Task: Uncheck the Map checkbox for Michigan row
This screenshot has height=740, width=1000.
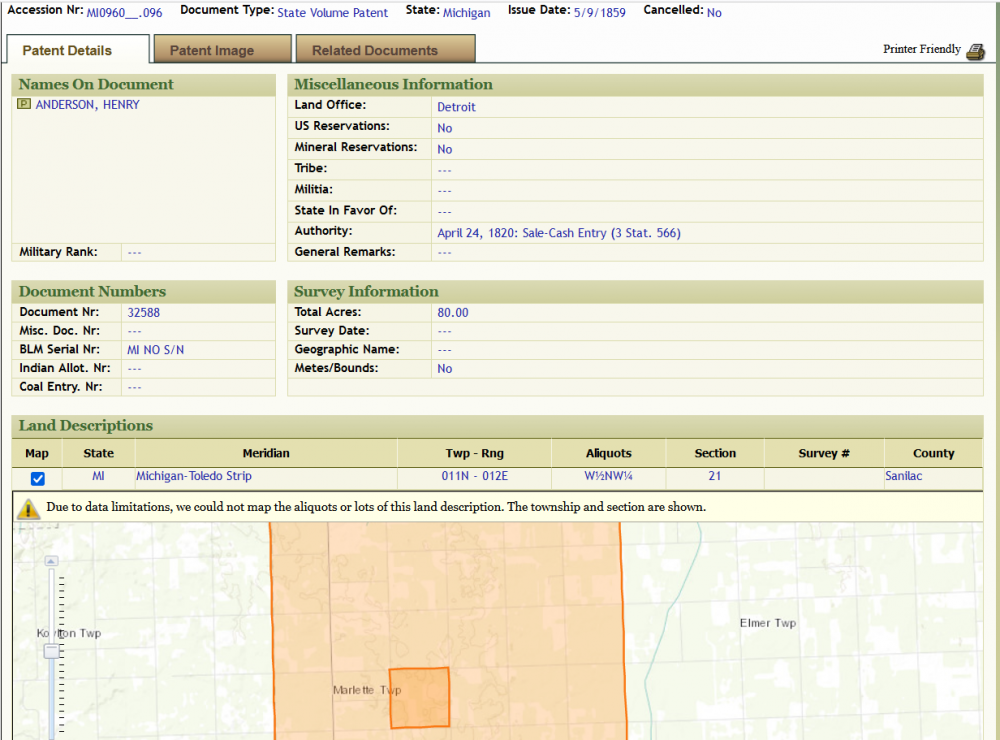Action: [37, 479]
